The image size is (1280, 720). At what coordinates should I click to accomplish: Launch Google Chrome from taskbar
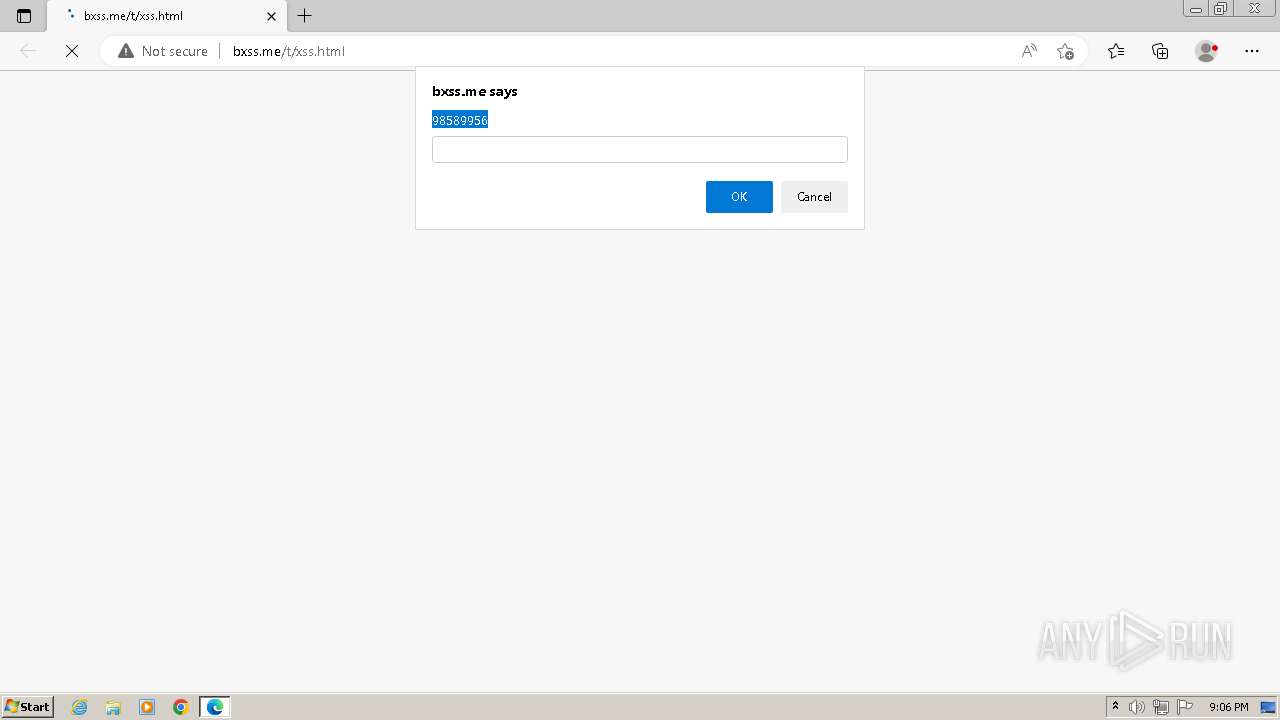(181, 707)
